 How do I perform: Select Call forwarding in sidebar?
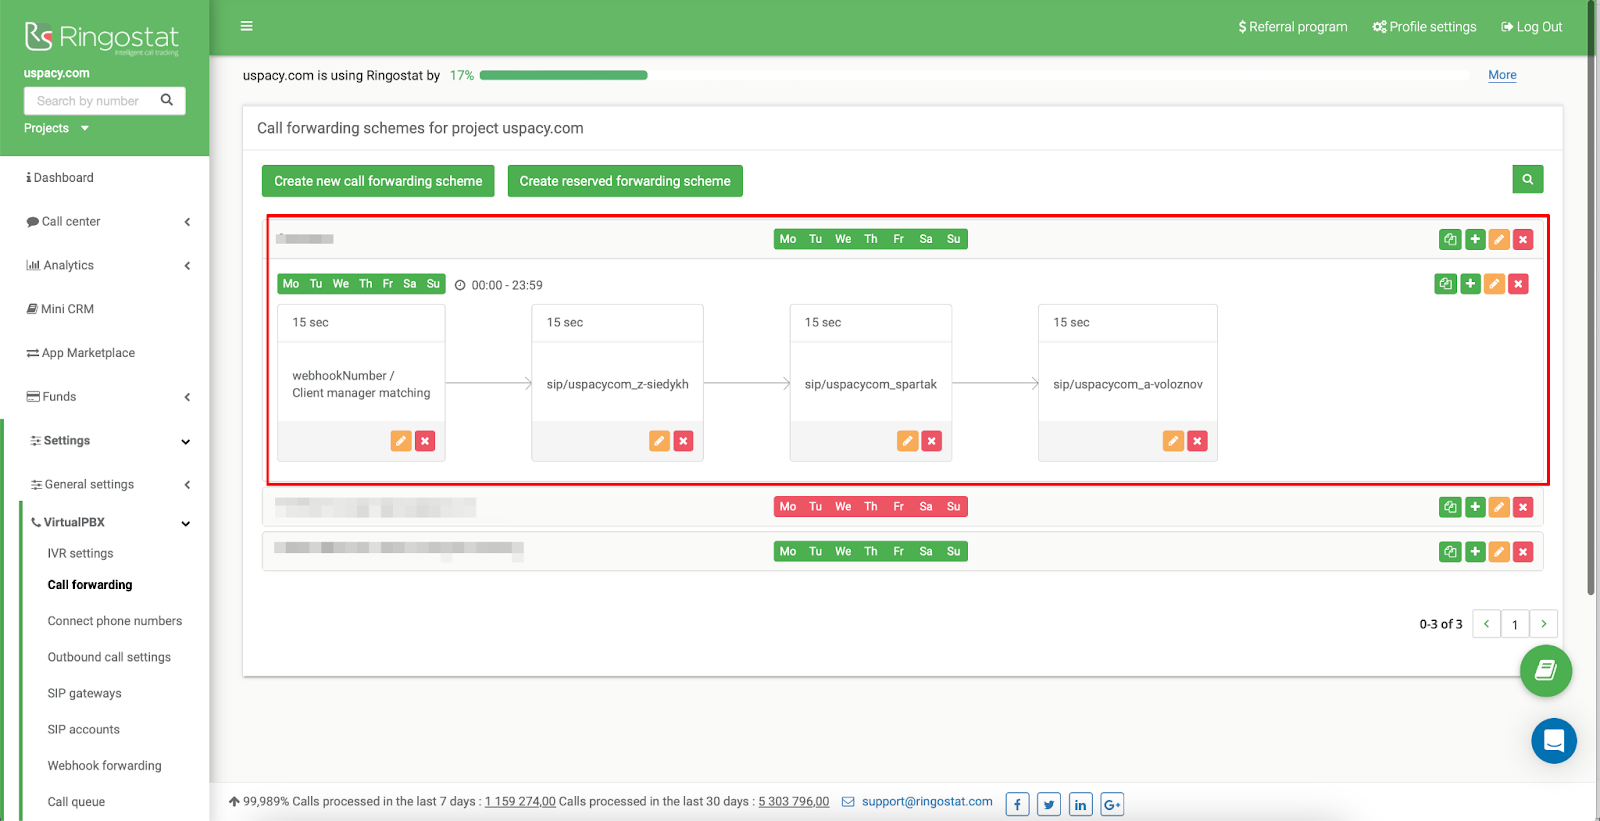(x=90, y=585)
